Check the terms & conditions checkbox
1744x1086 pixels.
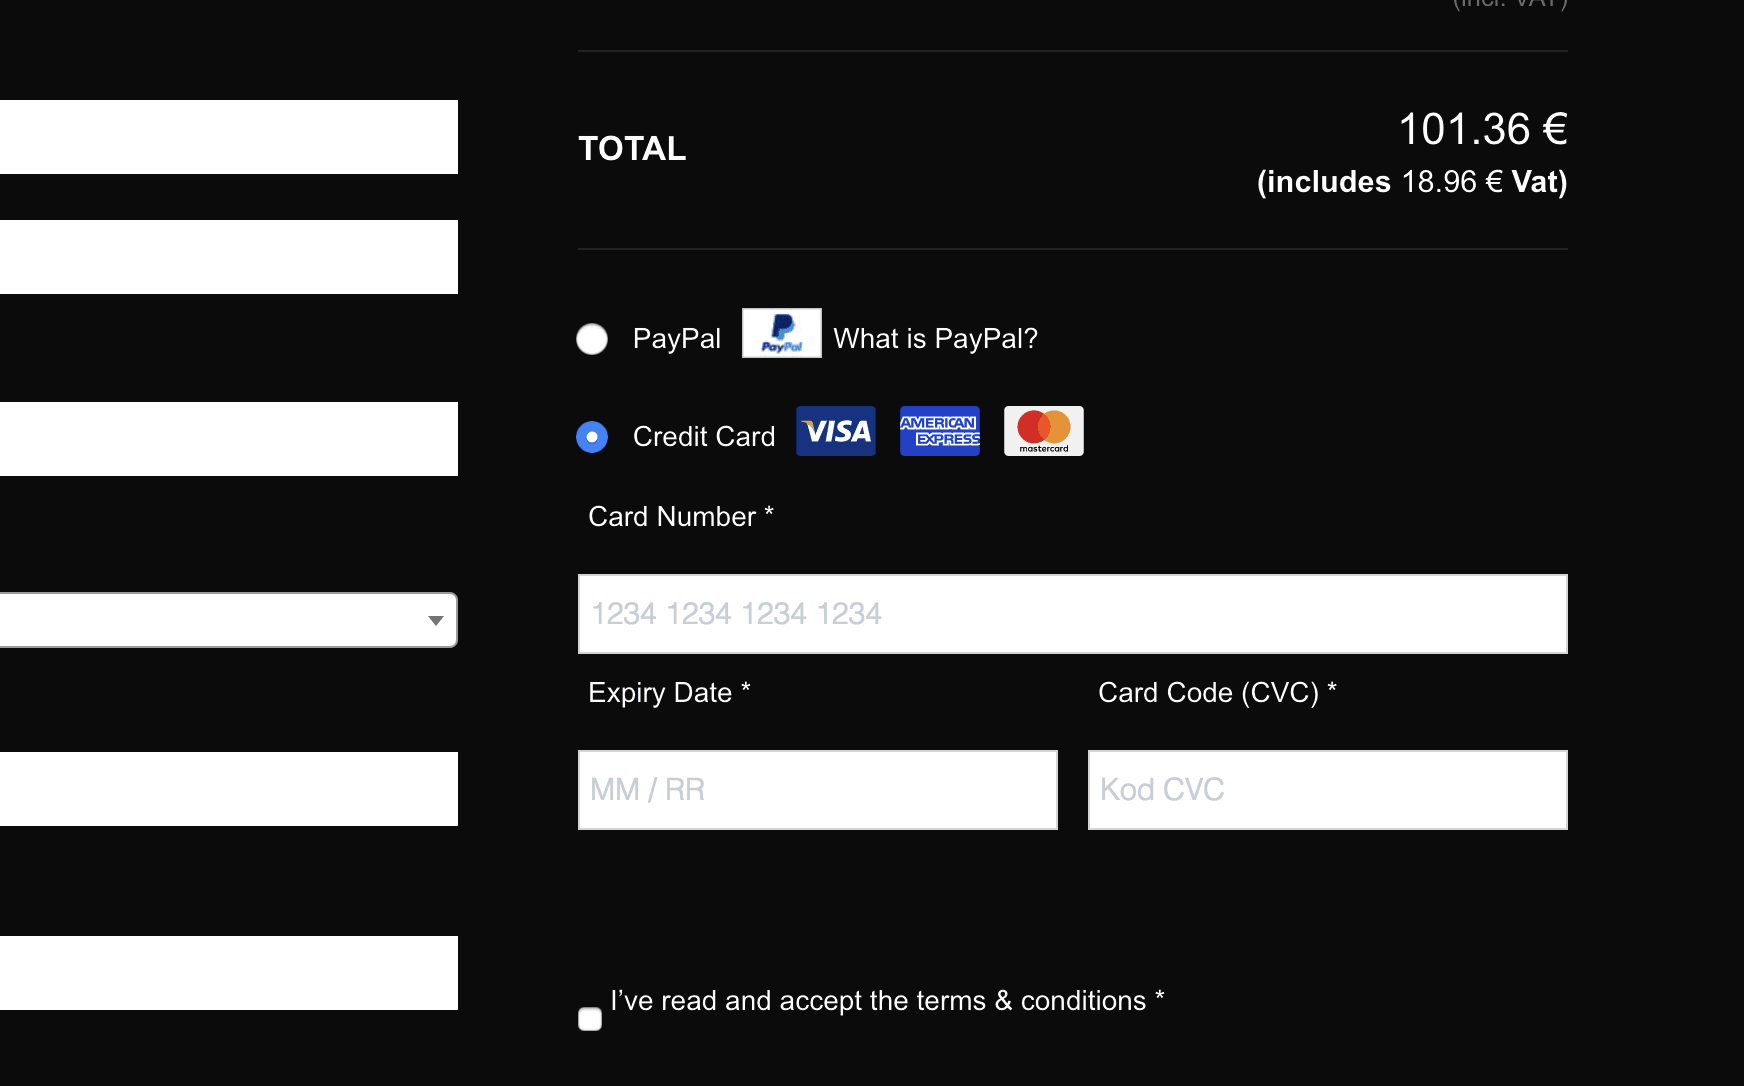click(x=590, y=1017)
